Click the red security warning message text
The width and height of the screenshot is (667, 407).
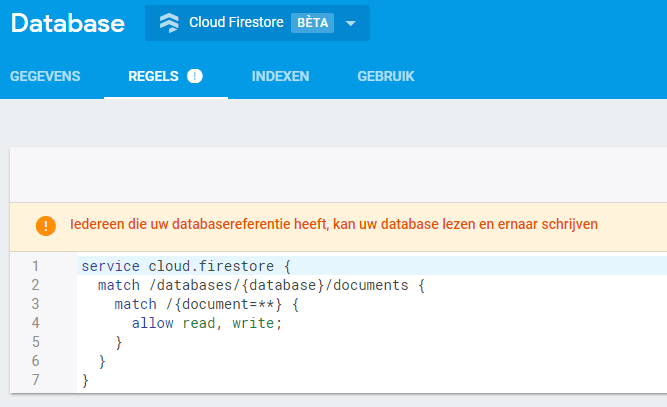(x=333, y=224)
